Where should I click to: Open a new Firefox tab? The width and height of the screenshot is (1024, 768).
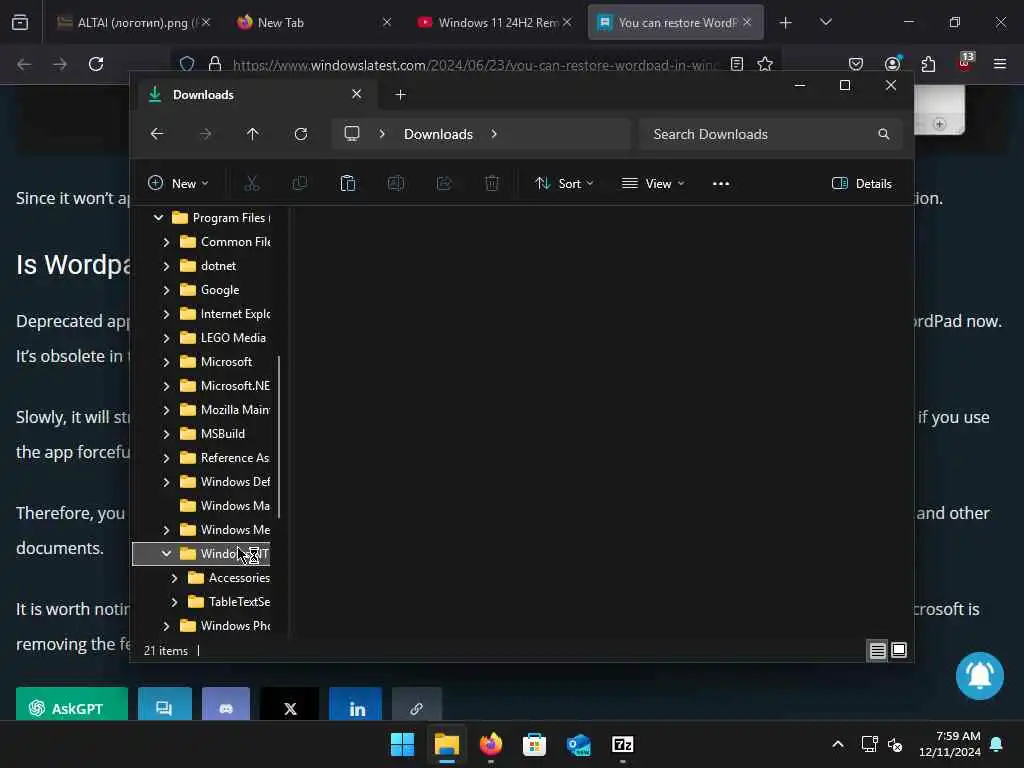[x=786, y=22]
